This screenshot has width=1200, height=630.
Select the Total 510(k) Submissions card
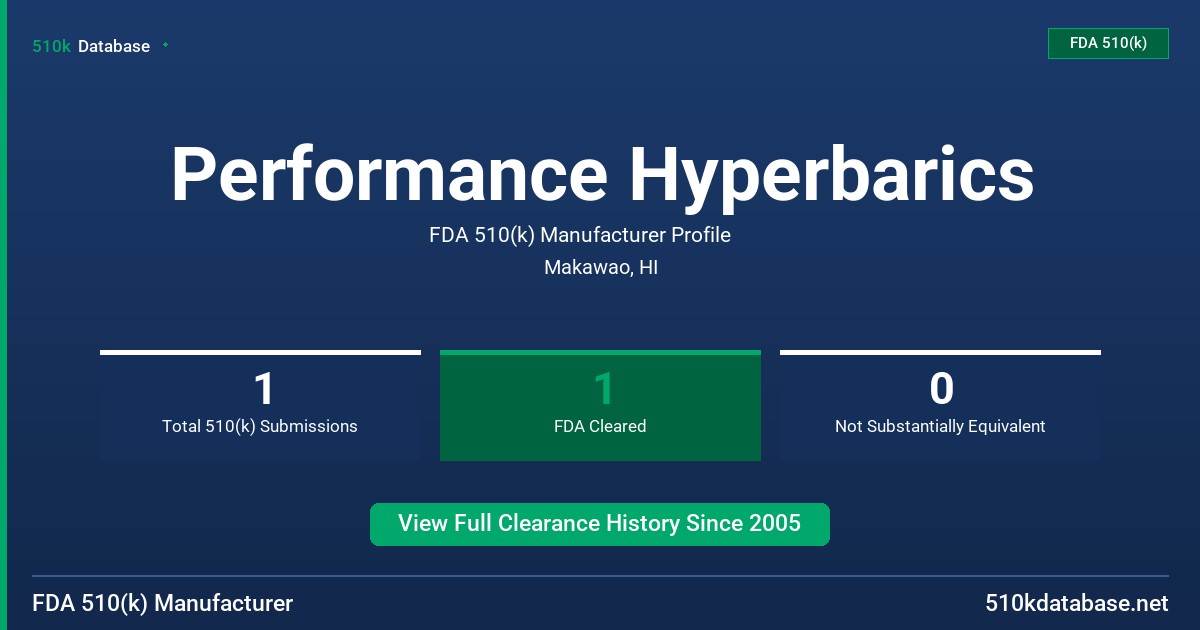click(x=260, y=405)
